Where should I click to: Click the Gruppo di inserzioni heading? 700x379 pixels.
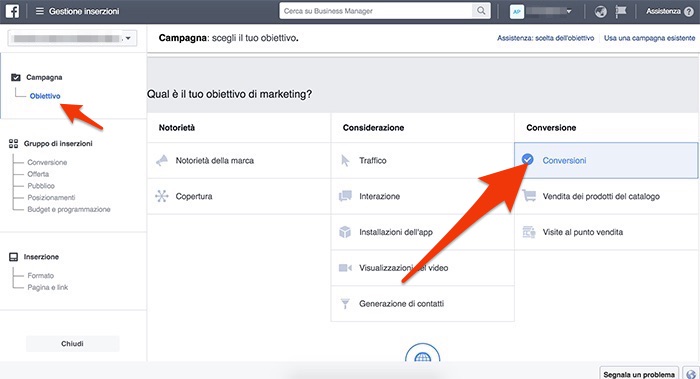click(x=58, y=143)
